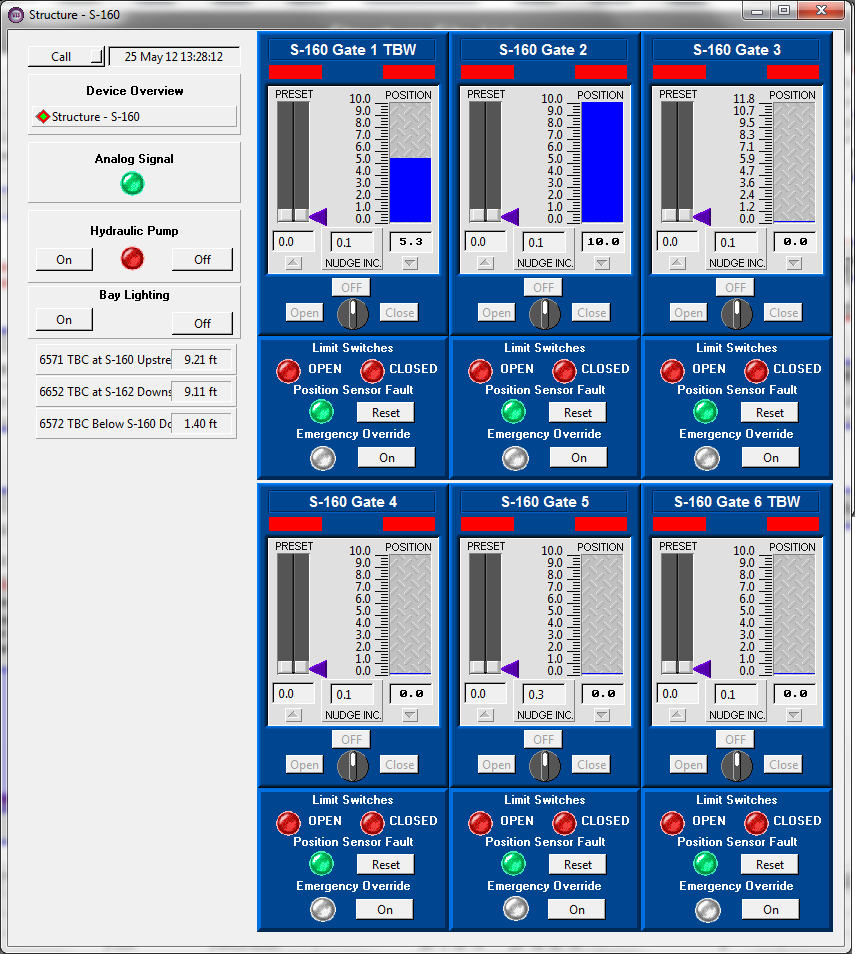Image resolution: width=855 pixels, height=954 pixels.
Task: Click Gate 6 preset up arrow
Action: click(x=677, y=716)
